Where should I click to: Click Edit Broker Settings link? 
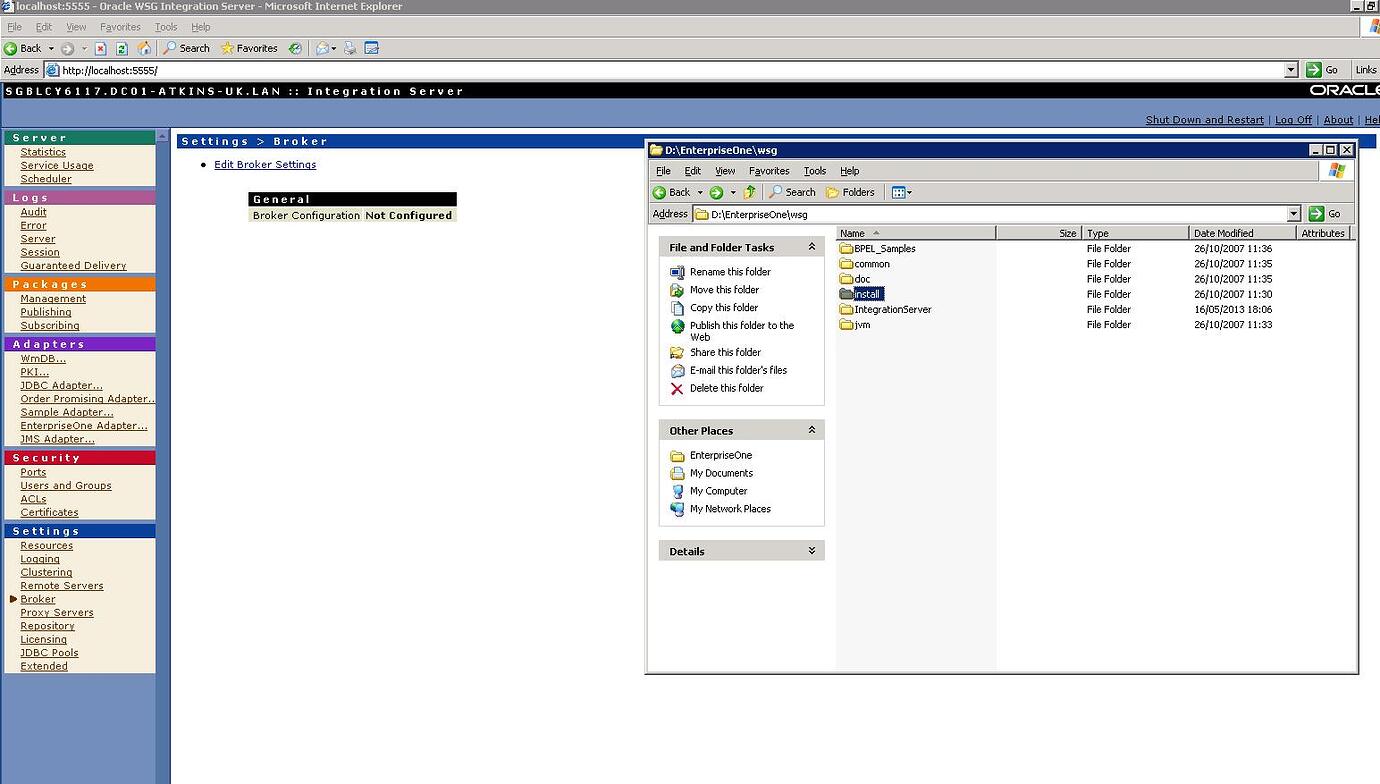(x=265, y=165)
